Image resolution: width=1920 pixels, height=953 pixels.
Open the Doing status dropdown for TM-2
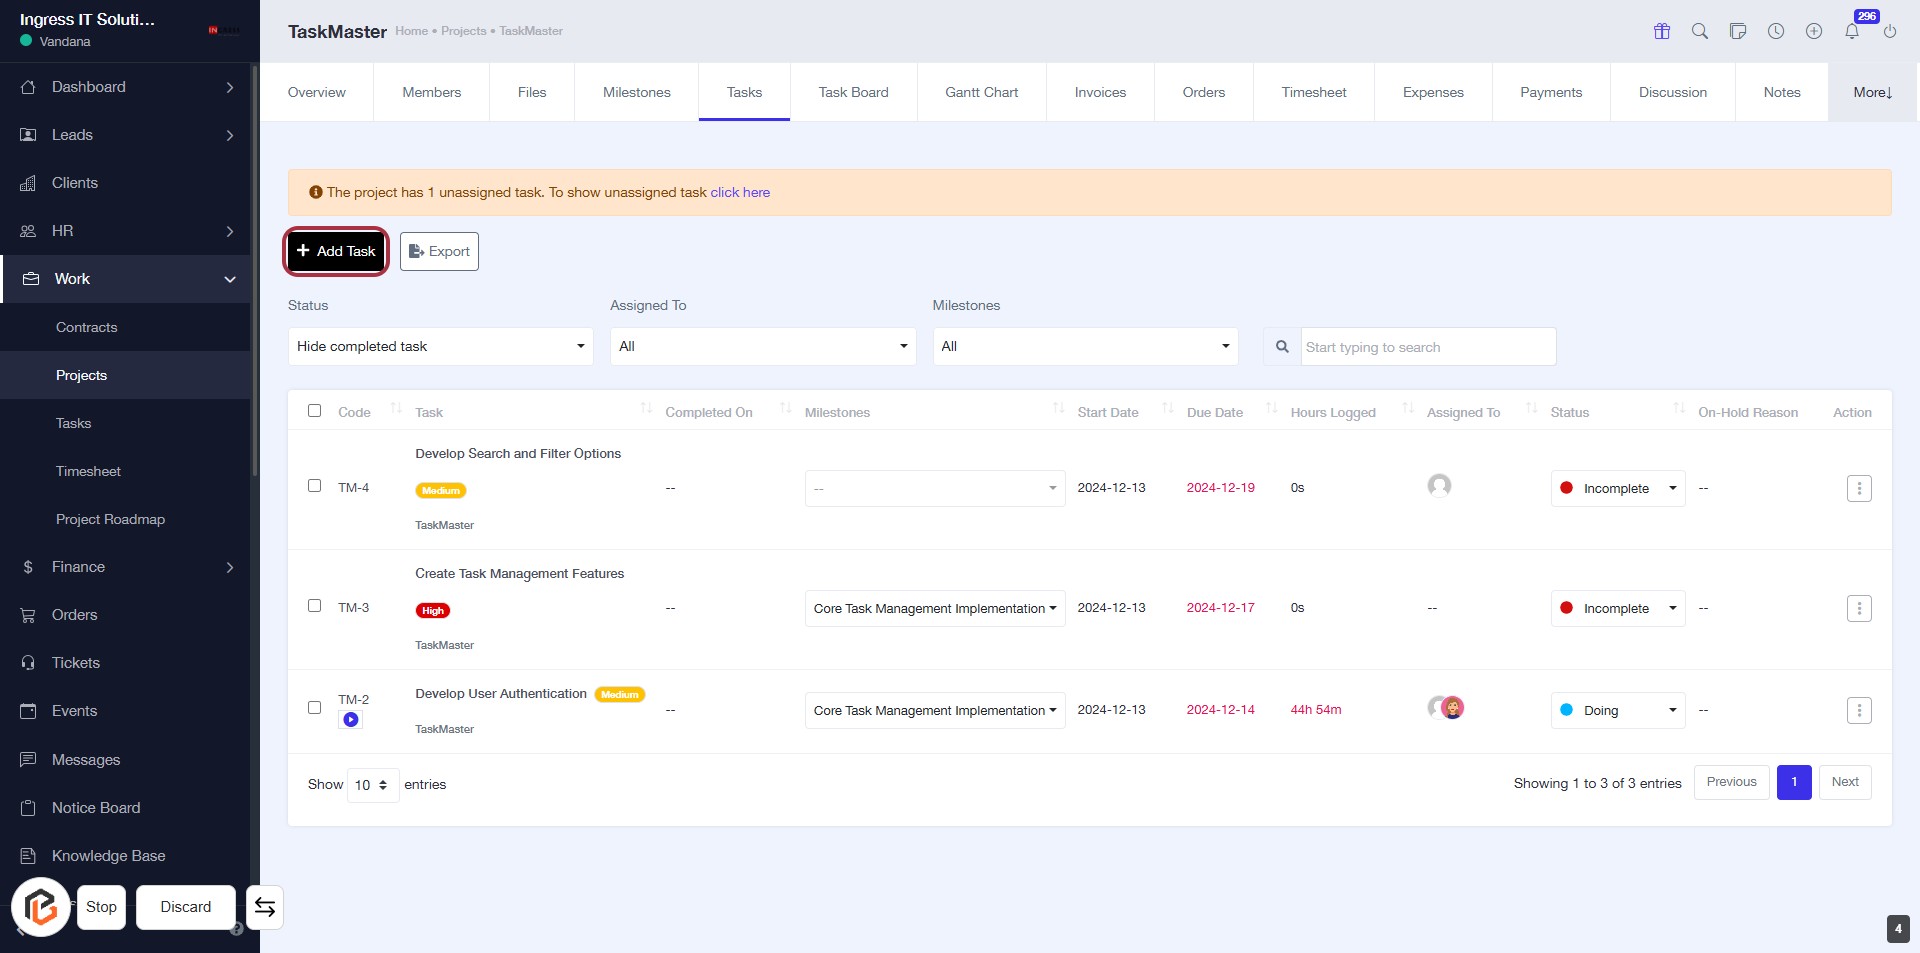(x=1617, y=710)
